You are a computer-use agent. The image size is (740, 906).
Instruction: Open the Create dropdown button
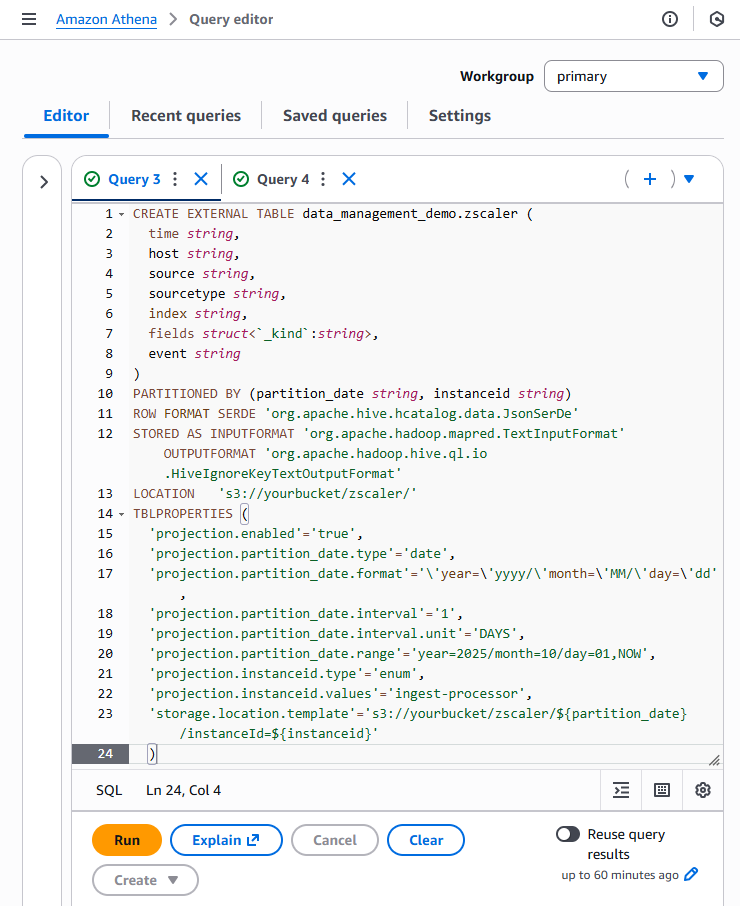[145, 880]
